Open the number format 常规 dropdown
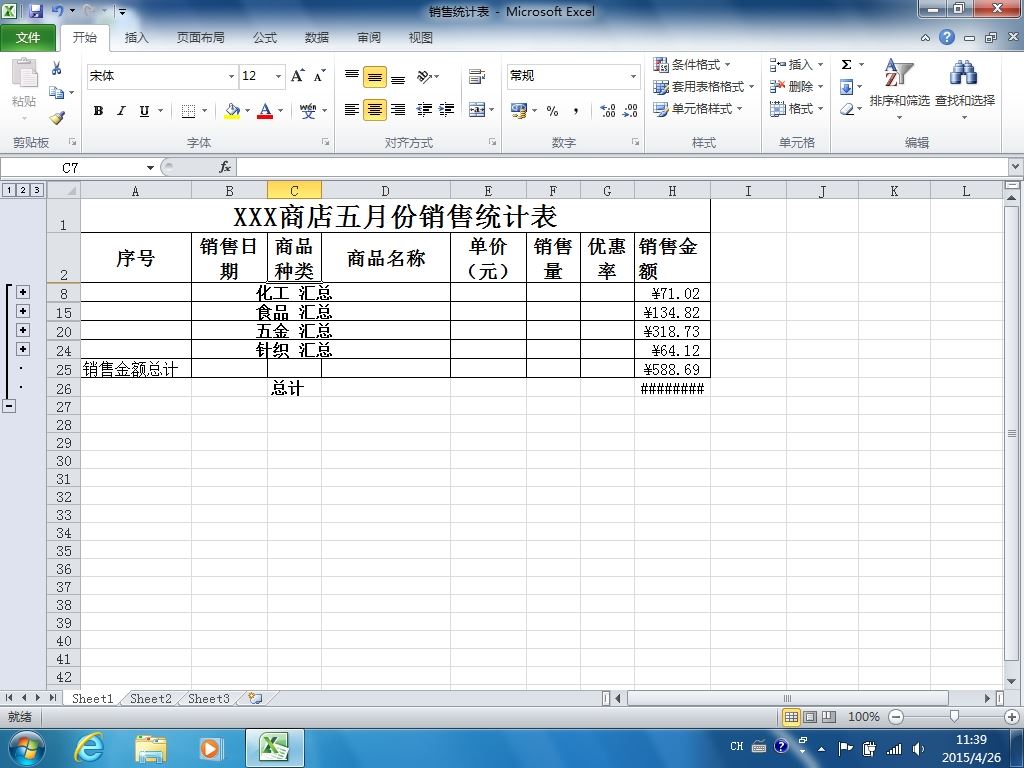1024x768 pixels. pos(633,76)
